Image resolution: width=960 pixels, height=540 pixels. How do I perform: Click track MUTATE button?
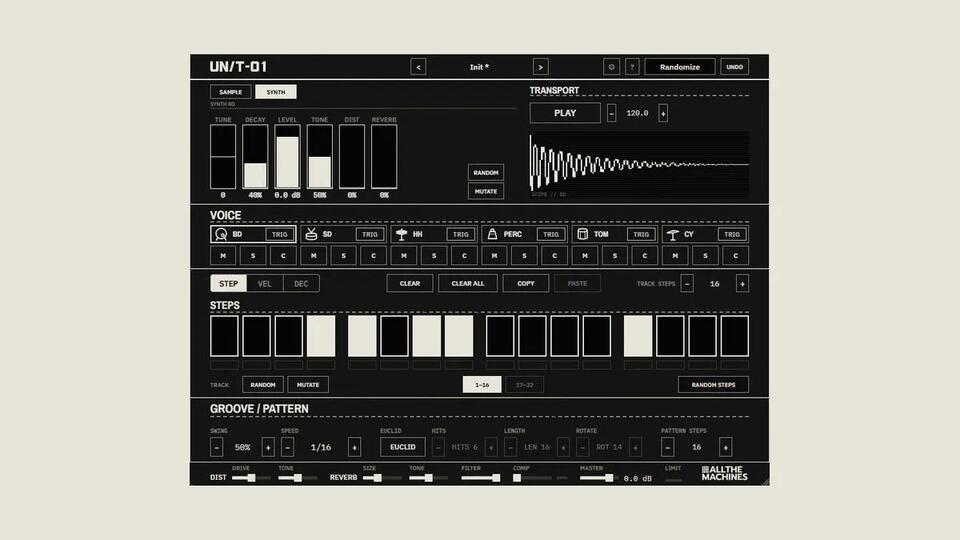click(x=308, y=384)
